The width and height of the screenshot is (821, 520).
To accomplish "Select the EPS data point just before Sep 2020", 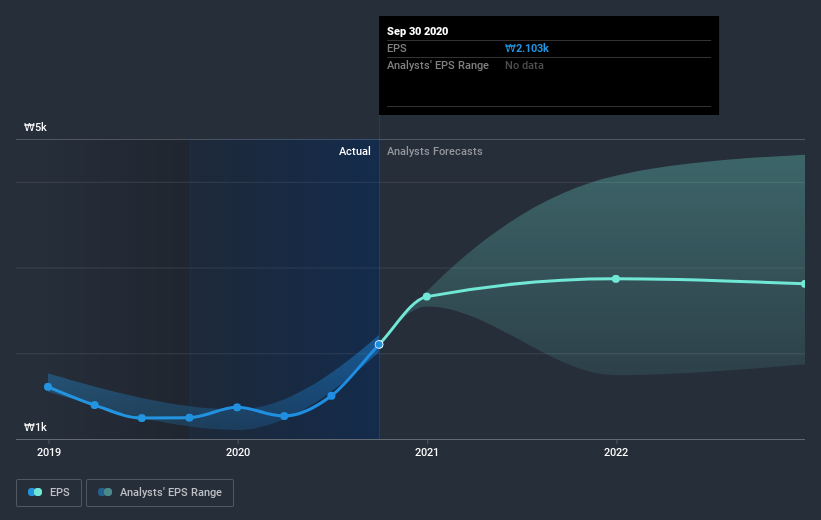I will (331, 396).
